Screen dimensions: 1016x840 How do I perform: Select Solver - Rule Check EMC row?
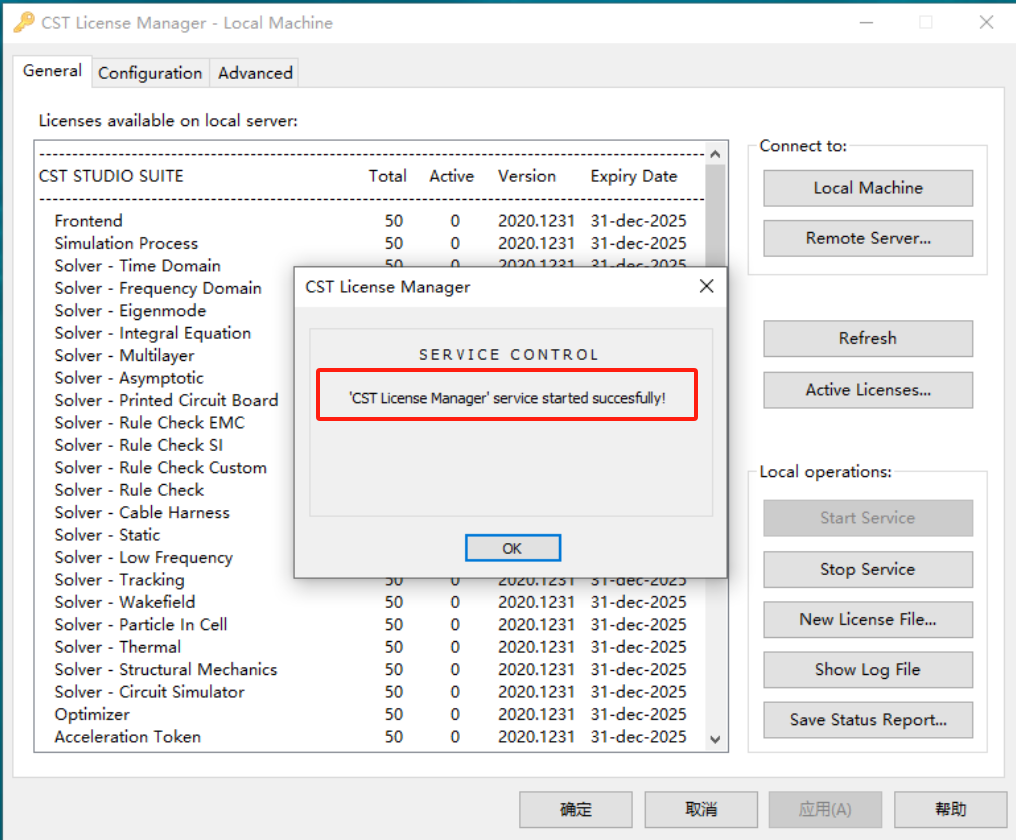(150, 423)
